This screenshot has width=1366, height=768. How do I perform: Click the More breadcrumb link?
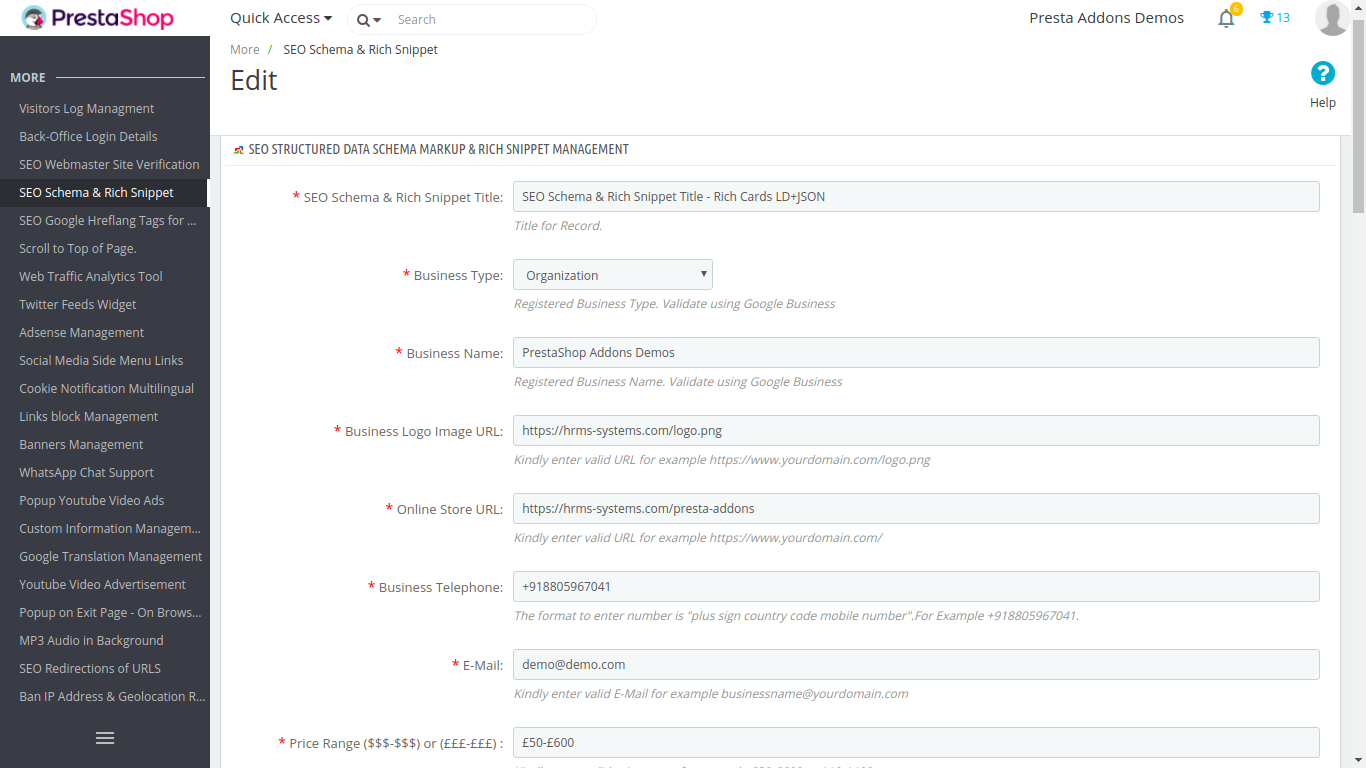tap(245, 50)
